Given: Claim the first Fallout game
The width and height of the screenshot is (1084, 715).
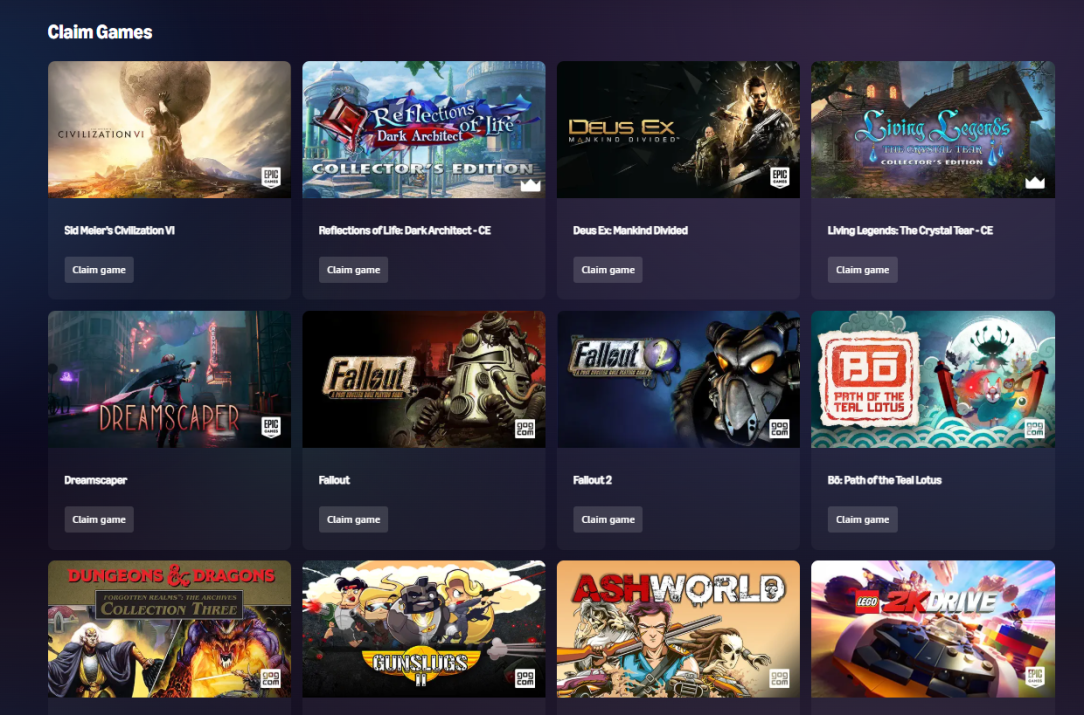Looking at the screenshot, I should 353,519.
